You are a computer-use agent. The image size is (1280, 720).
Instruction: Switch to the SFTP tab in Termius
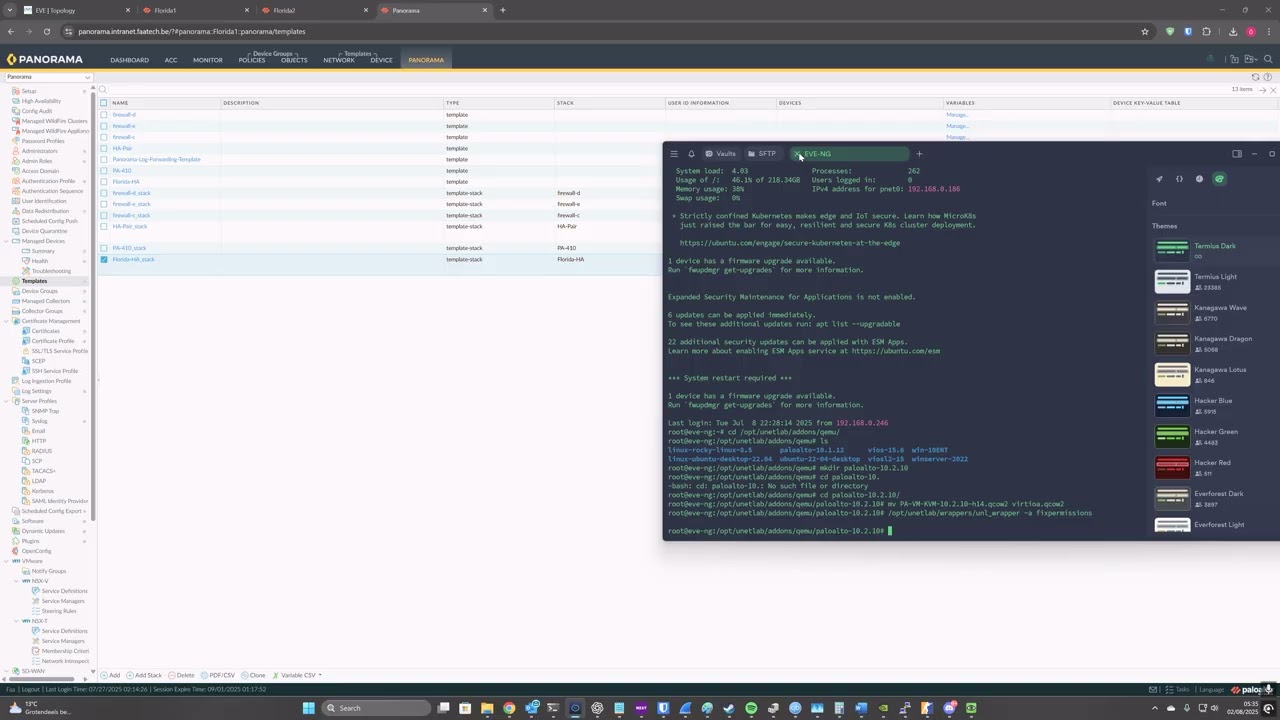tap(762, 154)
